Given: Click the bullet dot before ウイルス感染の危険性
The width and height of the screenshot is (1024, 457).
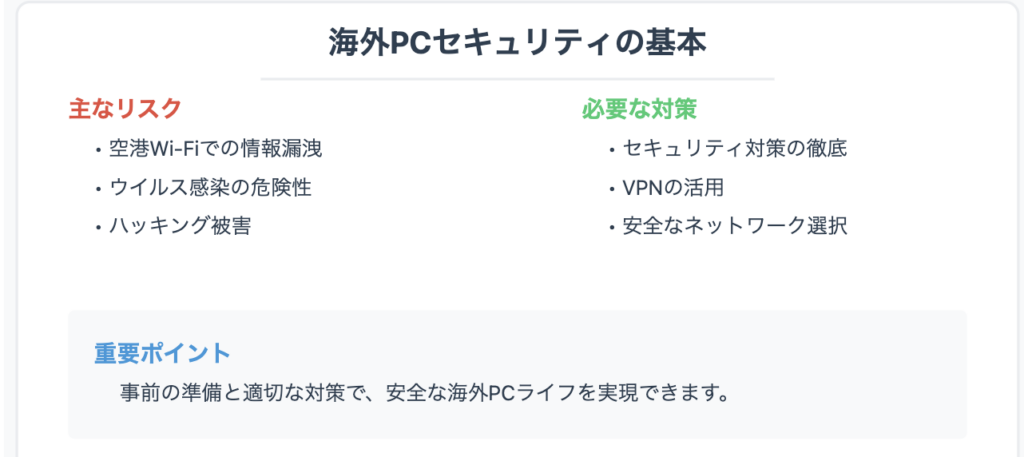Looking at the screenshot, I should pos(98,190).
